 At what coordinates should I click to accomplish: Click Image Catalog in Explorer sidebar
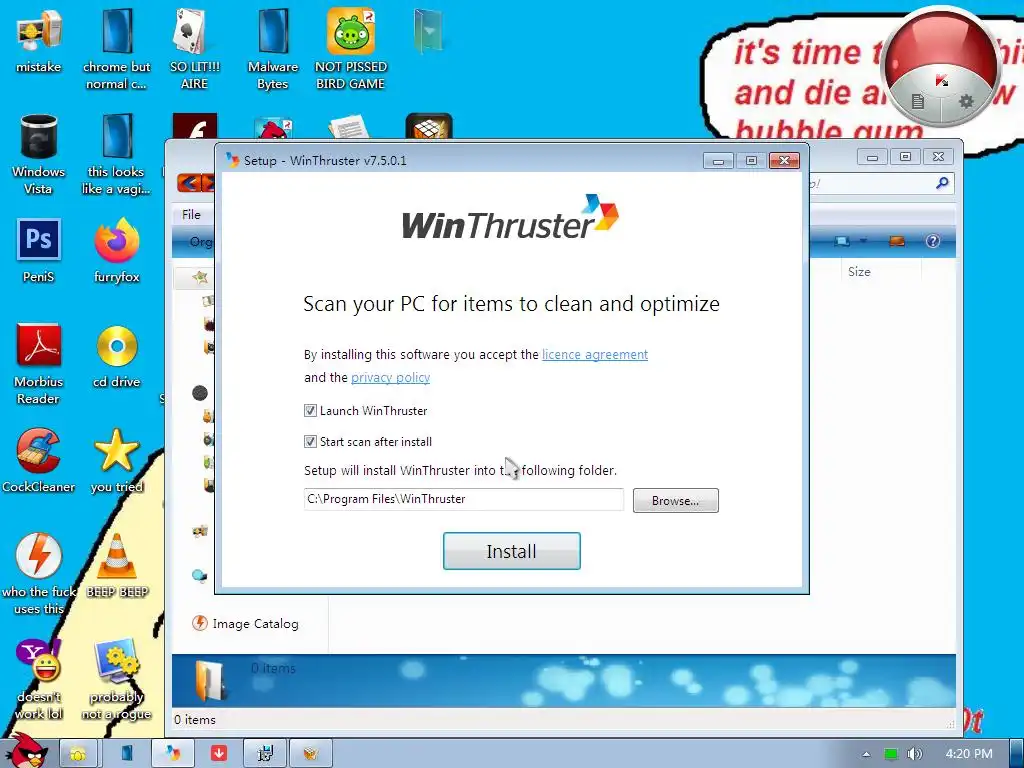tap(245, 624)
